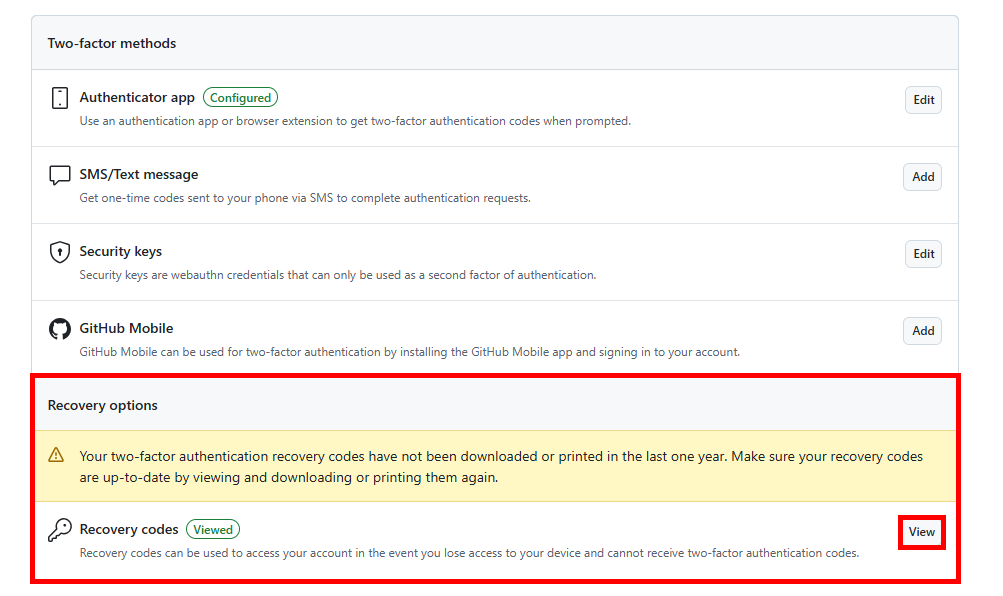1003x596 pixels.
Task: Click the warning triangle icon in yellow banner
Action: point(57,456)
